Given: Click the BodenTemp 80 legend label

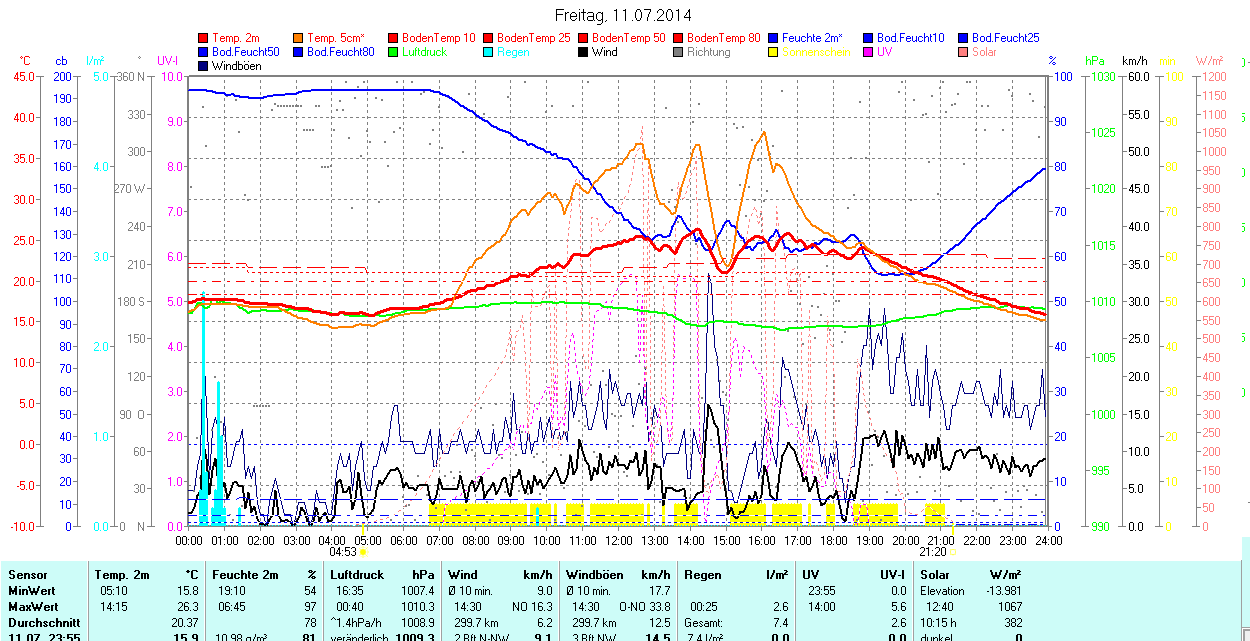Looking at the screenshot, I should click(x=723, y=38).
